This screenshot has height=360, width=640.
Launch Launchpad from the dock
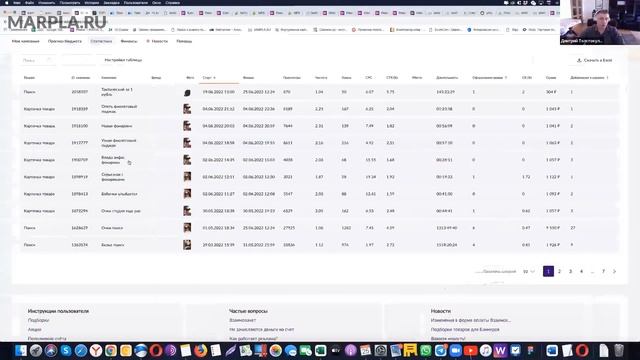click(36, 351)
